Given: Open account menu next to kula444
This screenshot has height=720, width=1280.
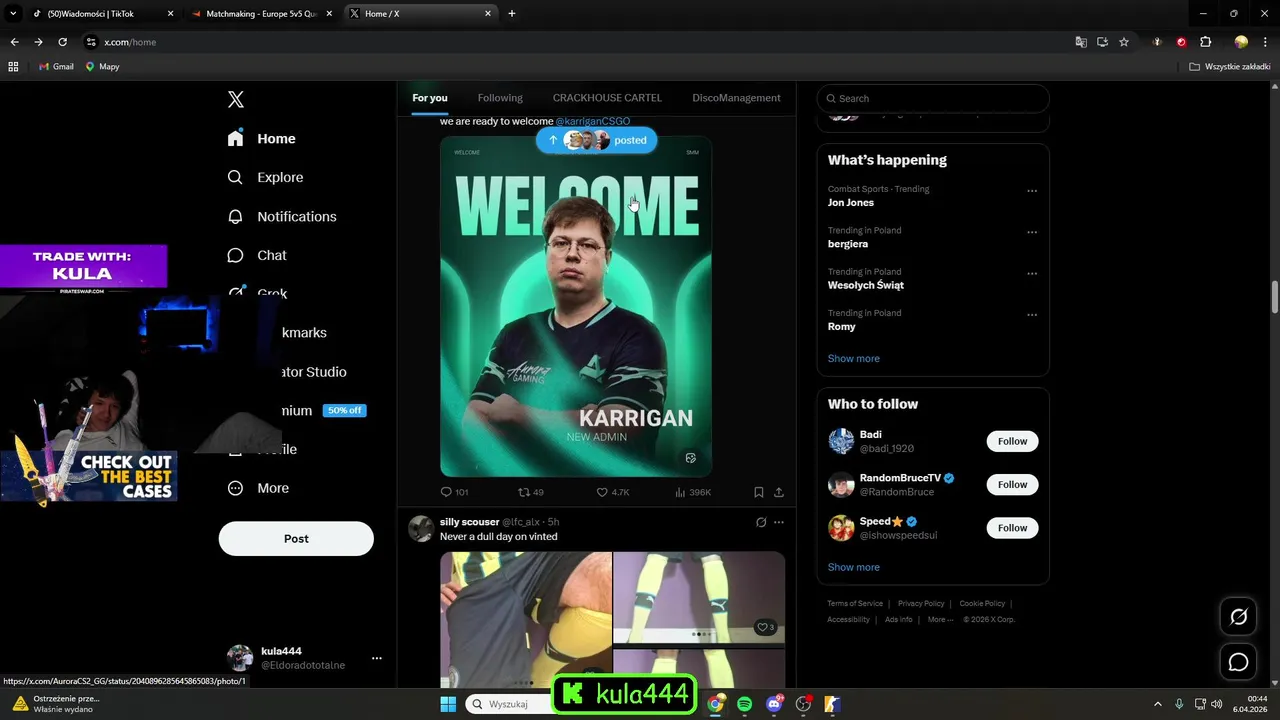Looking at the screenshot, I should coord(377,658).
